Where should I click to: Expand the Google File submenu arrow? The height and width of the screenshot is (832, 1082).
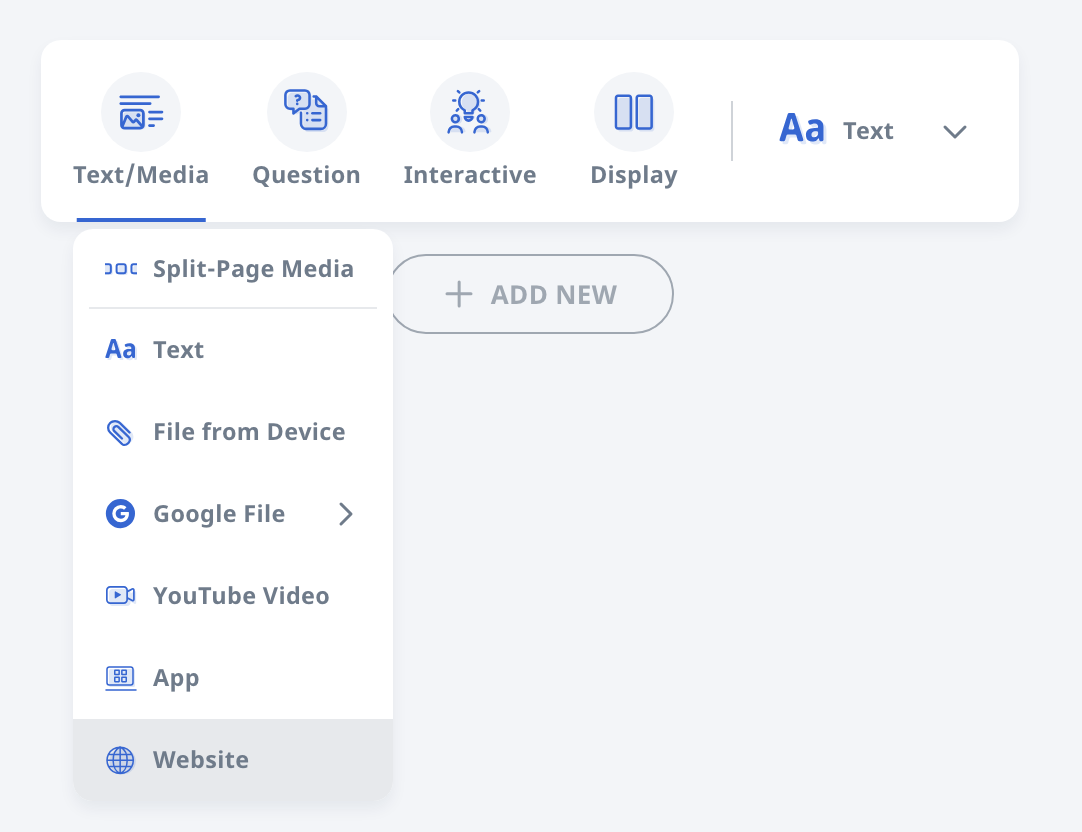346,514
